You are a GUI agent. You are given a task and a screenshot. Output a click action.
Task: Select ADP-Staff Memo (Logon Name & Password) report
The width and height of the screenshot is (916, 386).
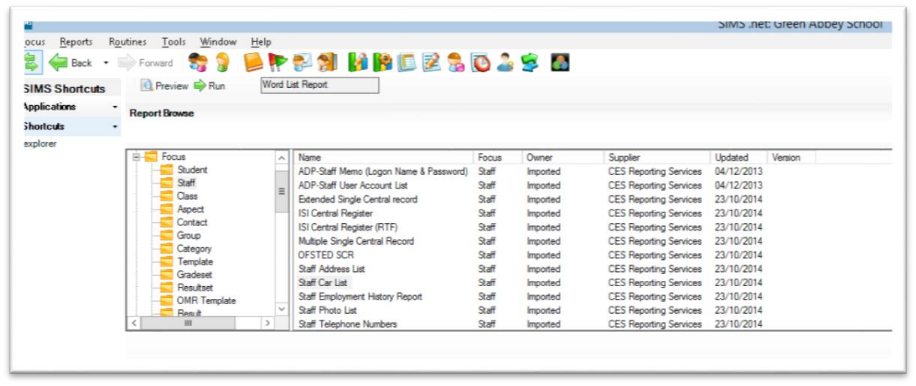pos(383,172)
